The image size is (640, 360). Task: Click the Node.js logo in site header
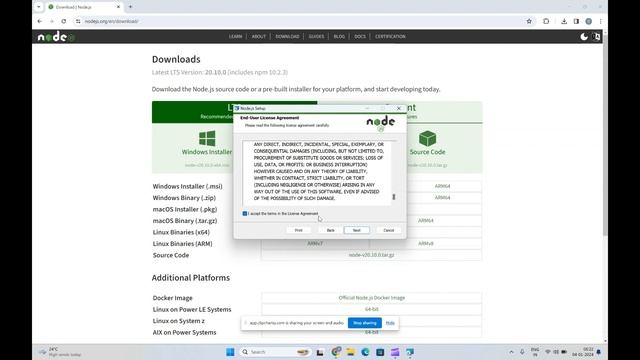point(56,37)
